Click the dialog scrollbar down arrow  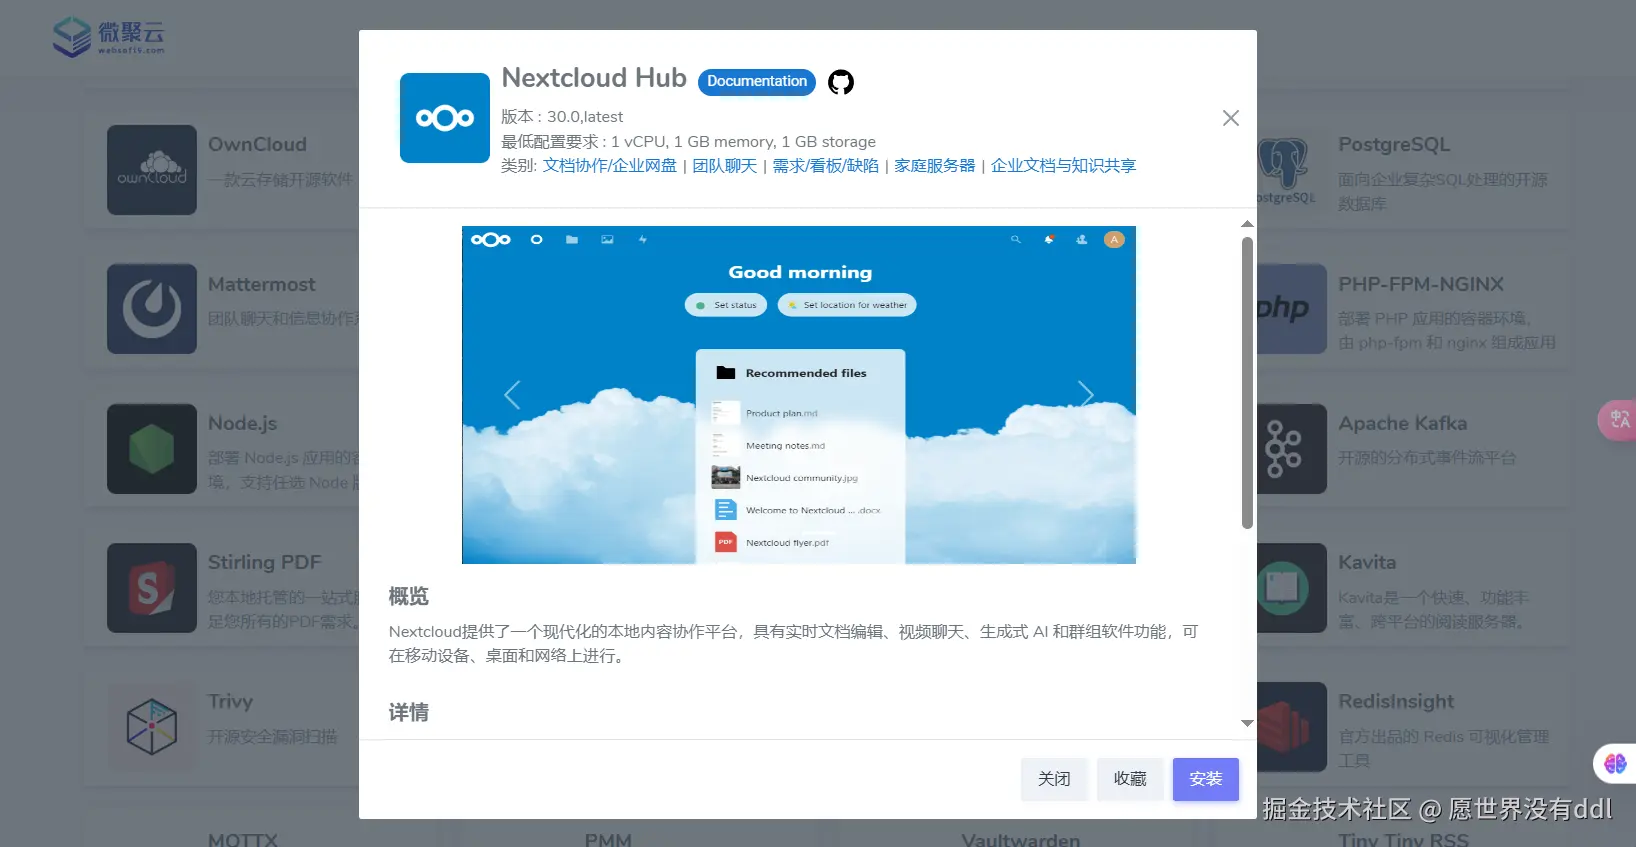(1247, 723)
